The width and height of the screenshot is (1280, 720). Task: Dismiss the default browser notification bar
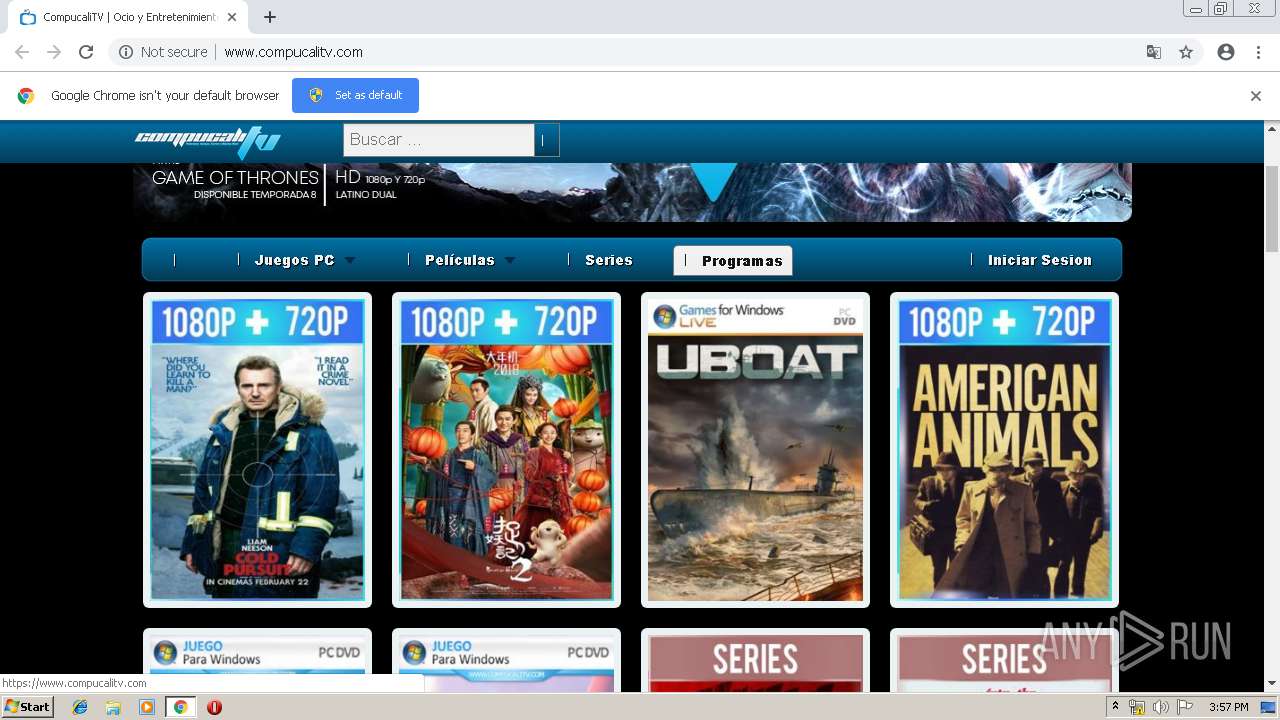coord(1256,96)
